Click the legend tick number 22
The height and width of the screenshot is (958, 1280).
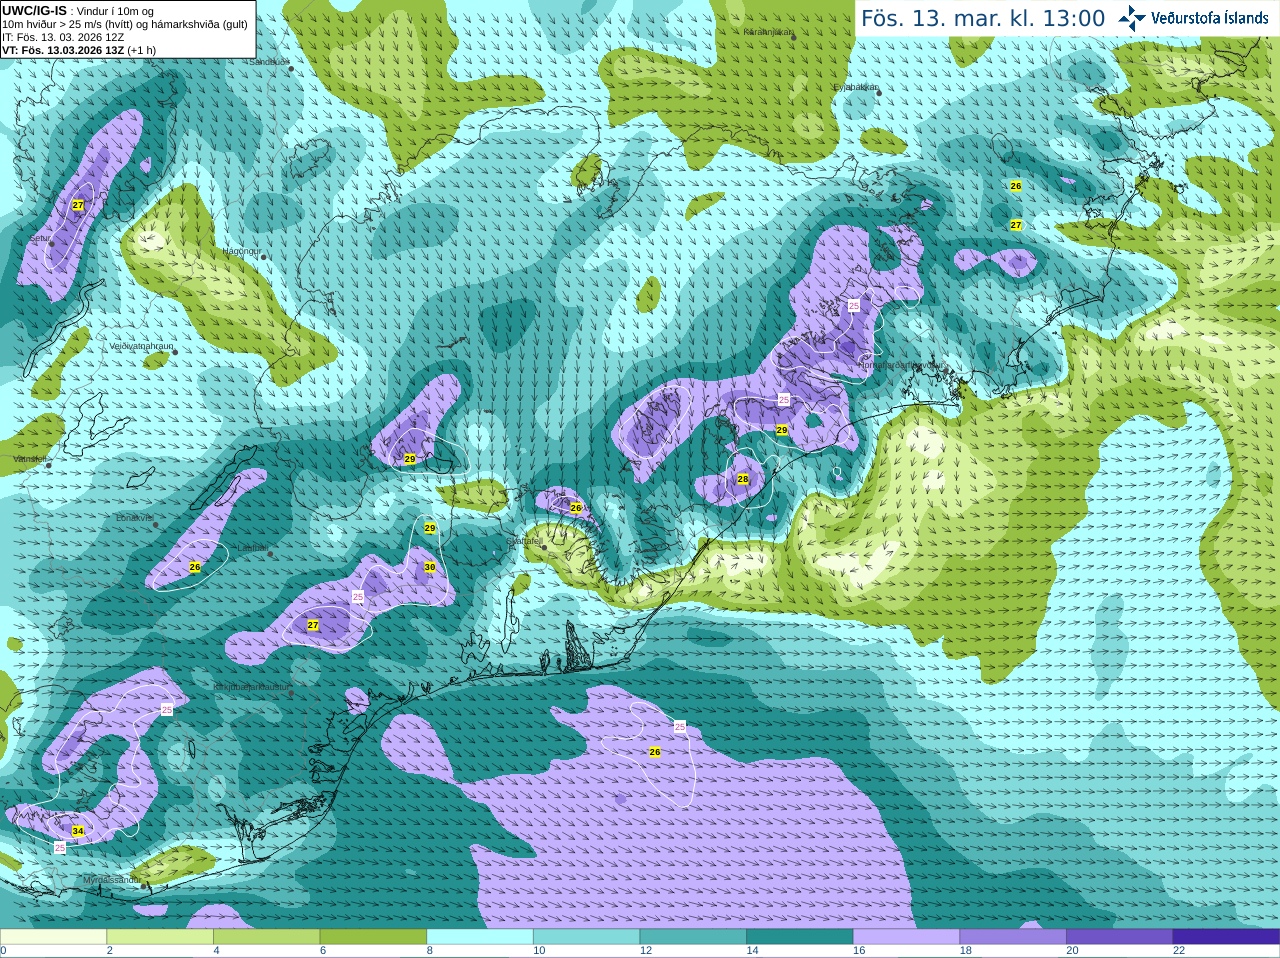tap(1179, 951)
